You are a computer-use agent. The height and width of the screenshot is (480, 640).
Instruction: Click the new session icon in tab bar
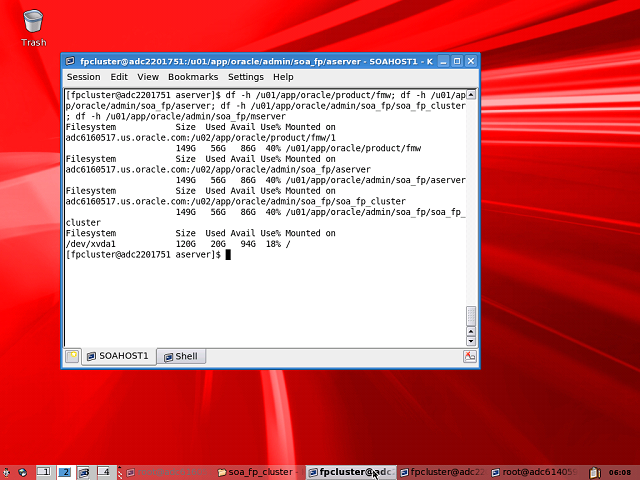72,356
